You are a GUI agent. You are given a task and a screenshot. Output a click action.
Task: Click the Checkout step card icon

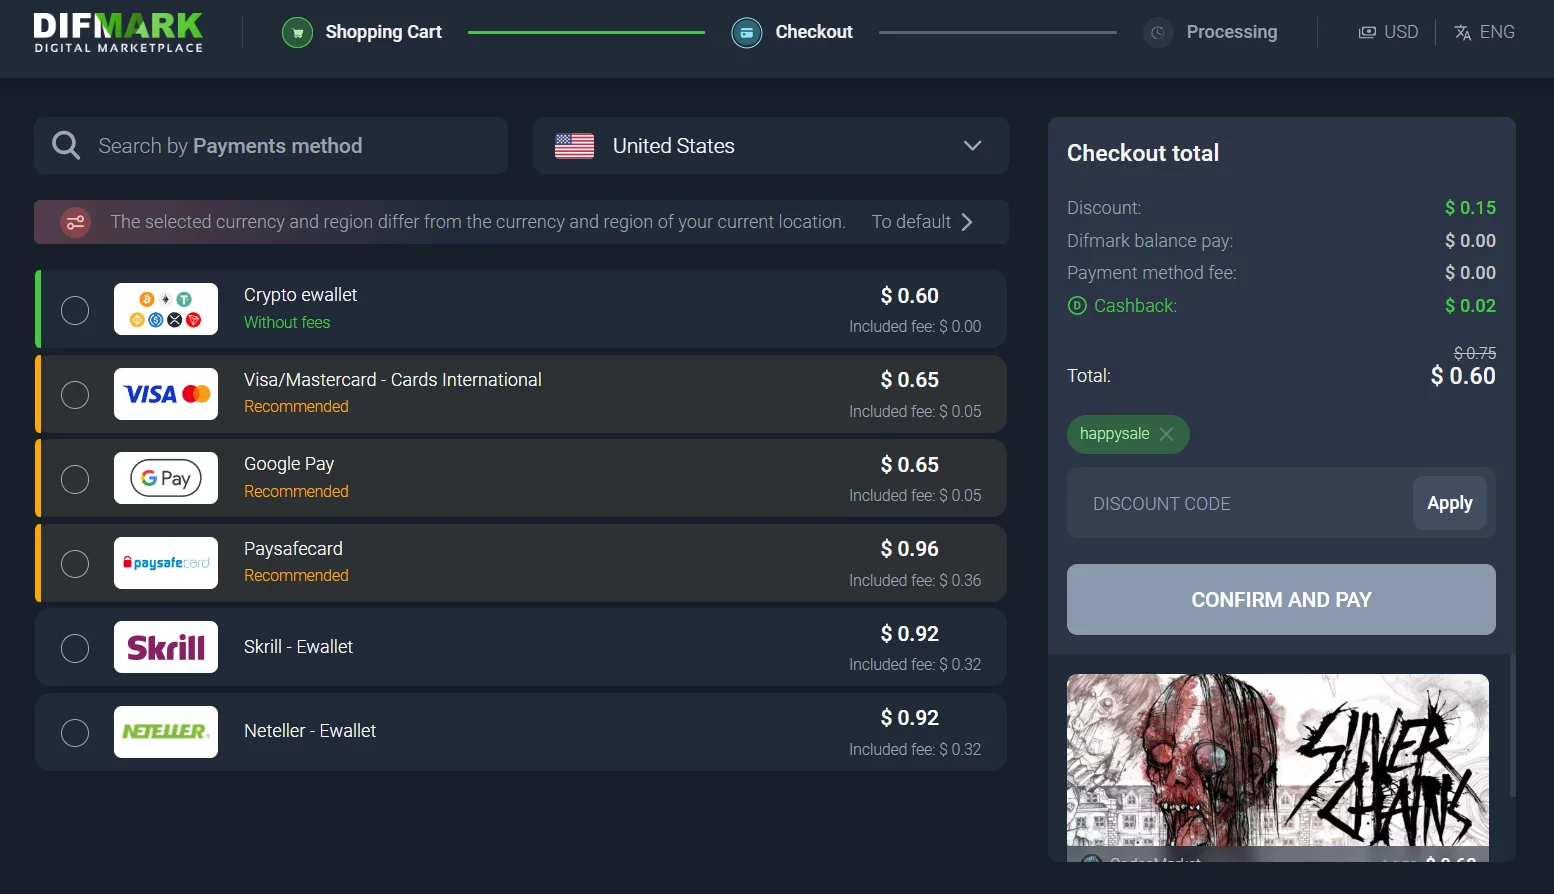[x=746, y=33]
